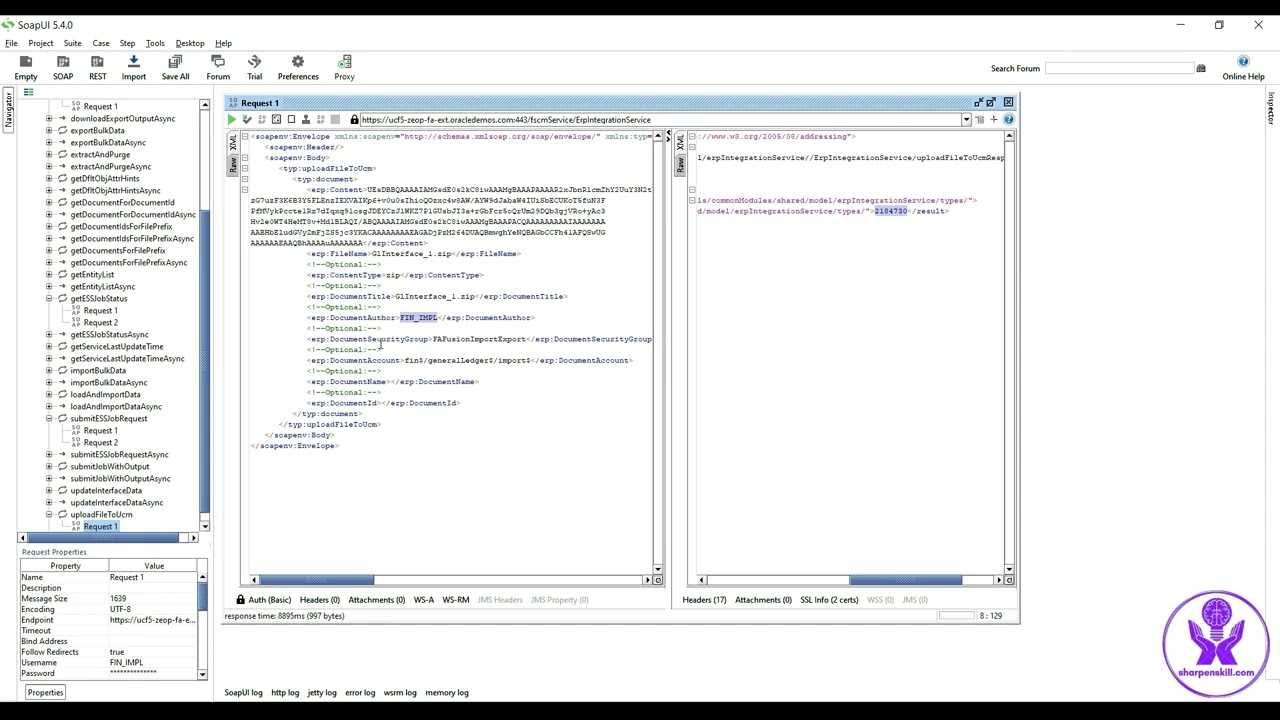This screenshot has width=1280, height=720.
Task: Open the Tools menu
Action: pos(155,43)
